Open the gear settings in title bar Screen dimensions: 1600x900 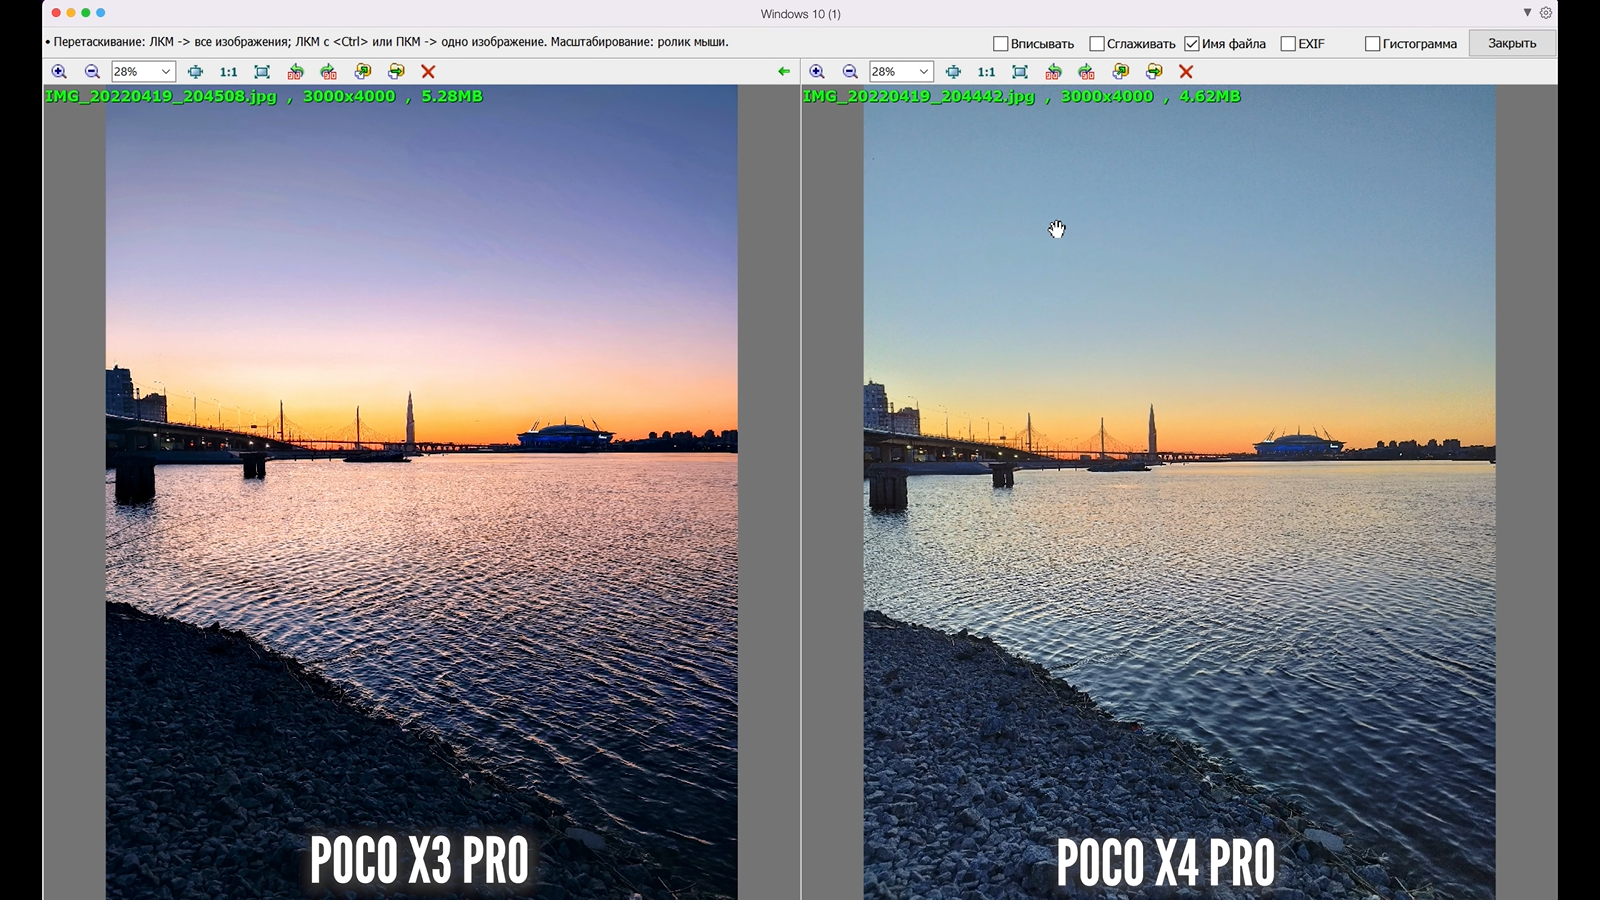pos(1546,13)
